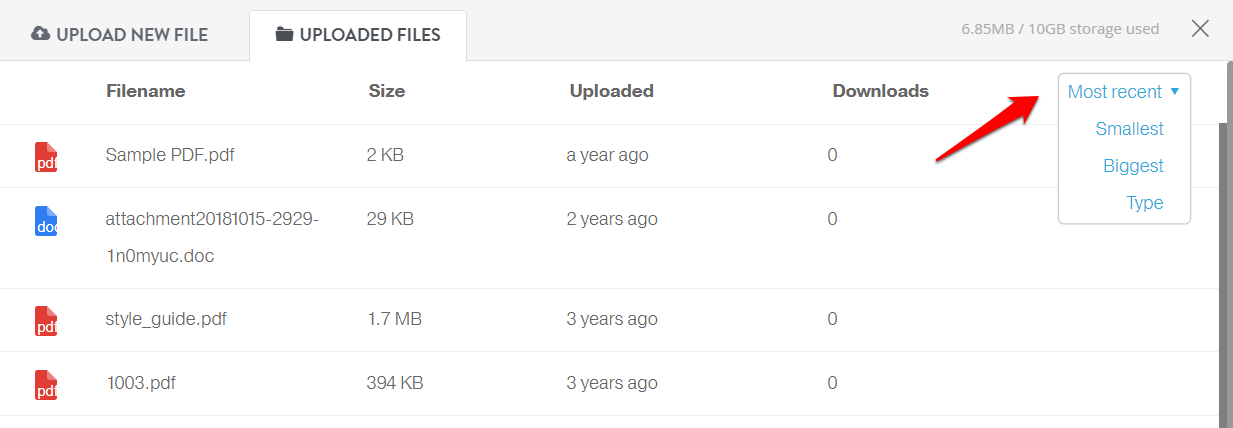Click the attachment20181015-2929-1n0myuc.doc filename

tap(212, 237)
